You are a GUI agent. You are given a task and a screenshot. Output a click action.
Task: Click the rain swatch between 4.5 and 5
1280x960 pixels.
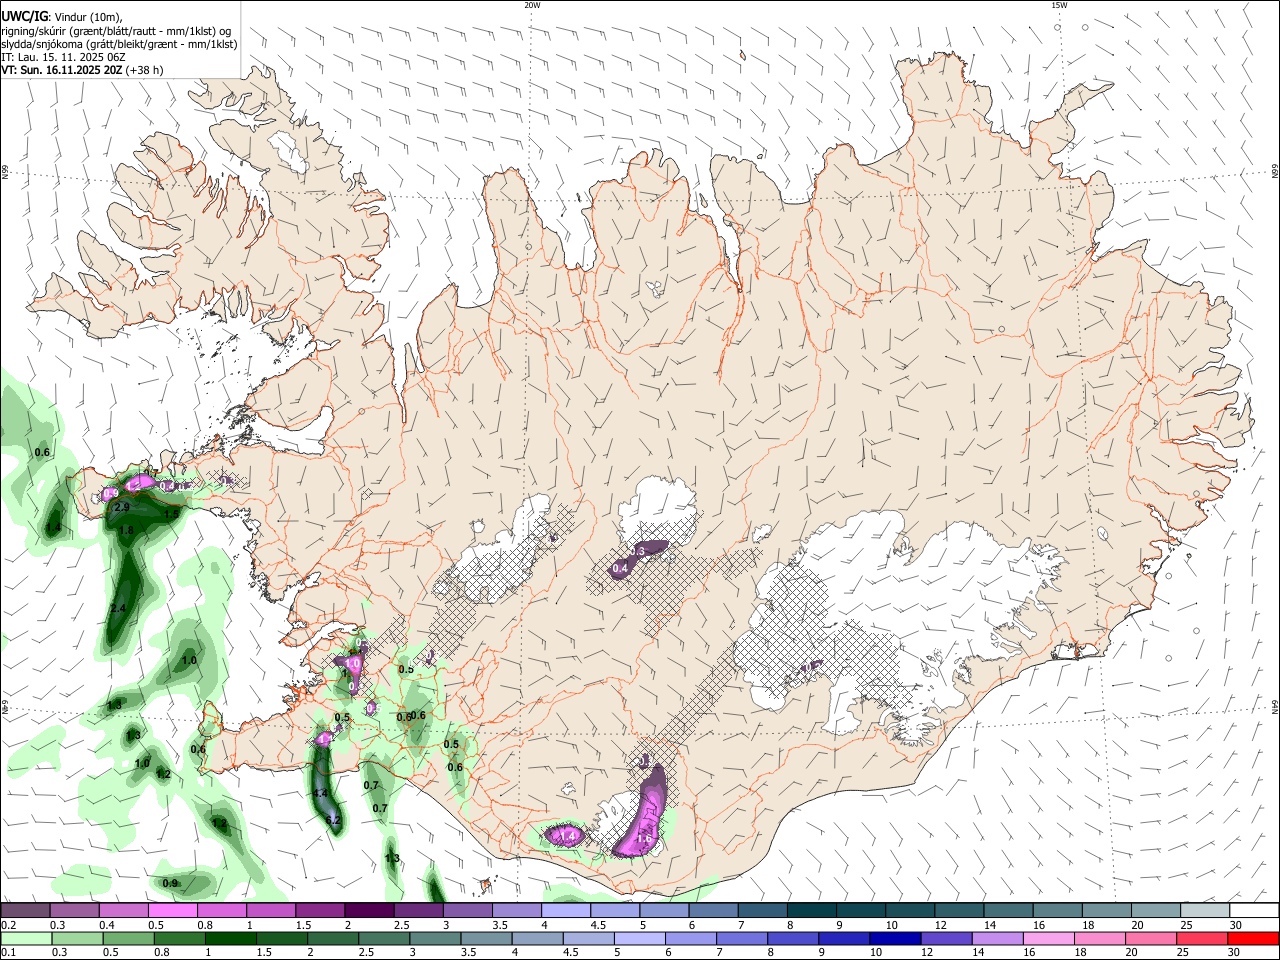pyautogui.click(x=588, y=938)
